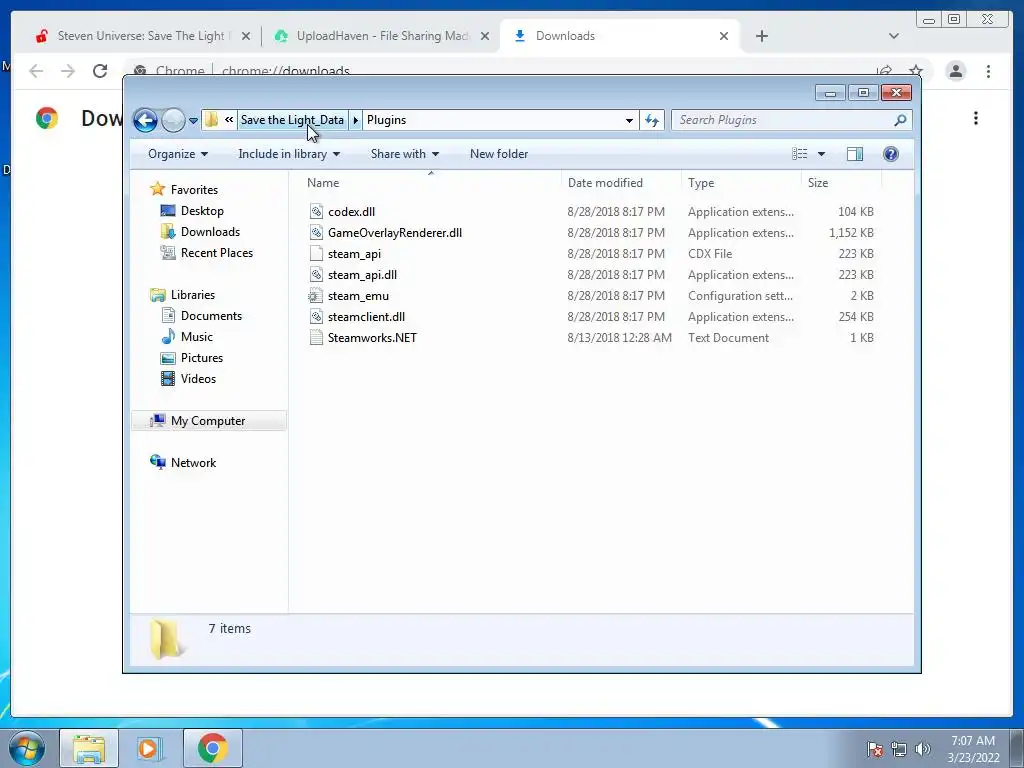Image resolution: width=1024 pixels, height=768 pixels.
Task: Open Recent Places in Favorites
Action: click(x=216, y=253)
